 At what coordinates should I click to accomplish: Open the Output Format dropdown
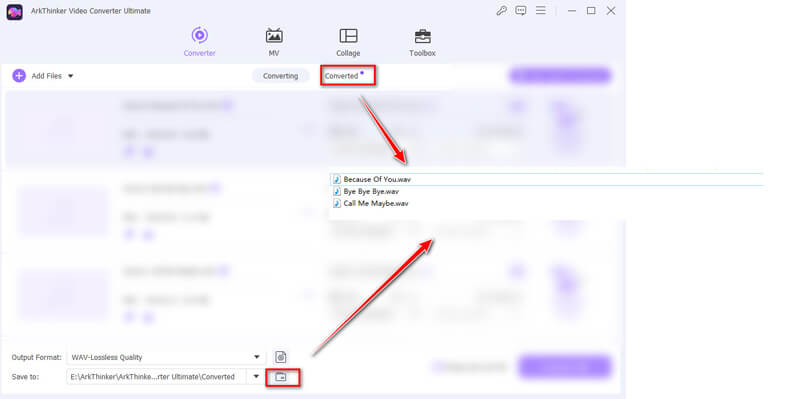coord(166,357)
